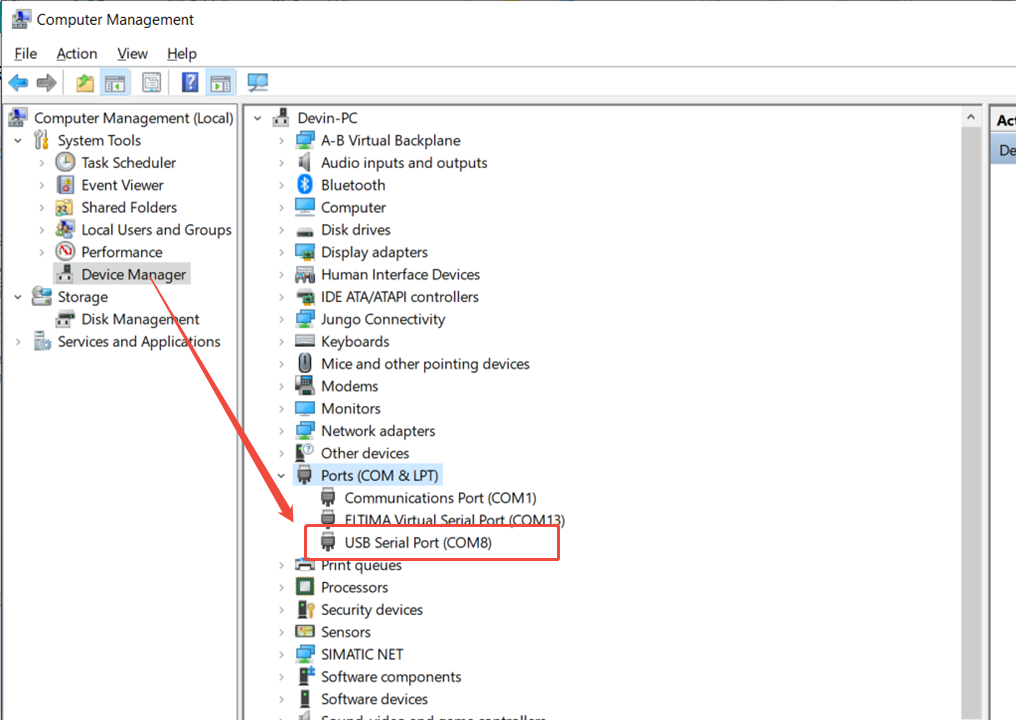Click the Task Scheduler clock icon
The height and width of the screenshot is (720, 1016).
point(65,162)
